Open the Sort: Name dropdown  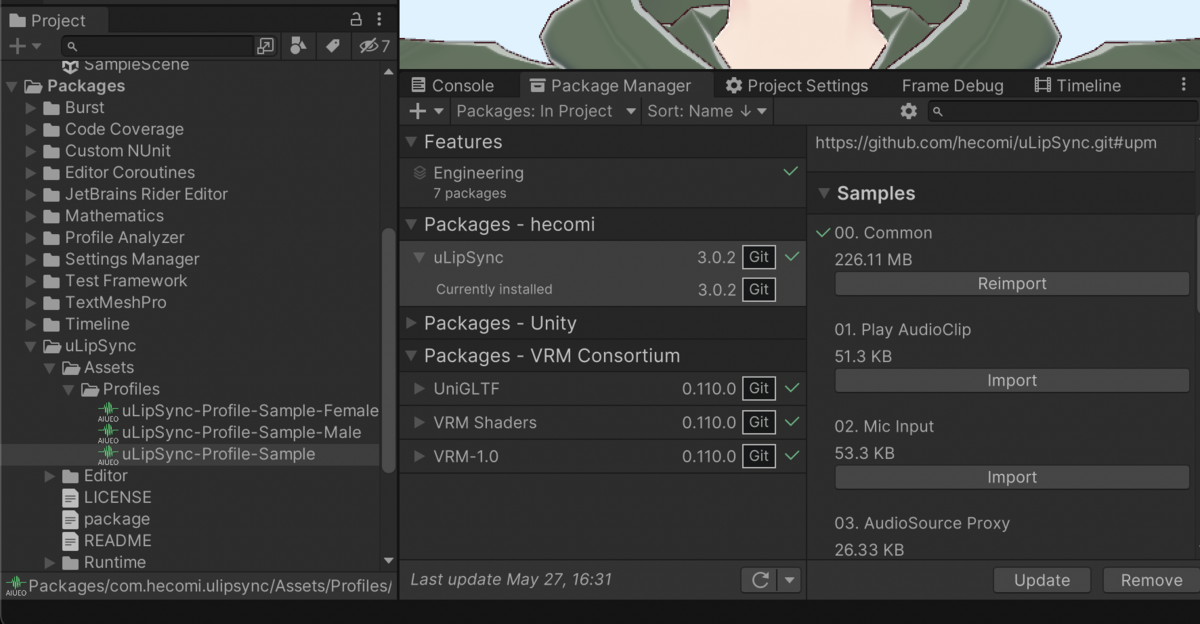point(707,111)
